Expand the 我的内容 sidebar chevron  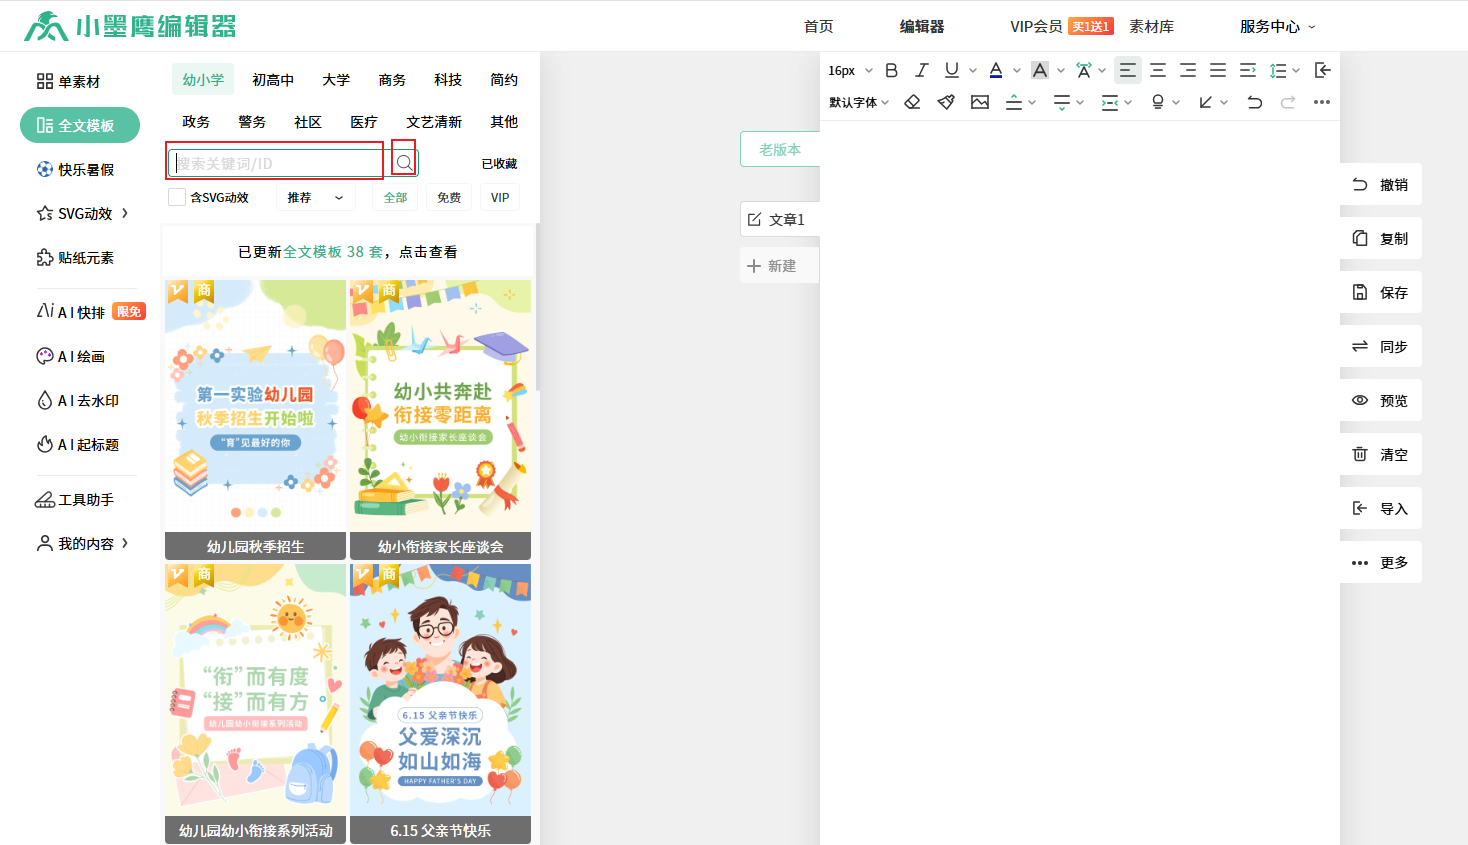click(125, 543)
